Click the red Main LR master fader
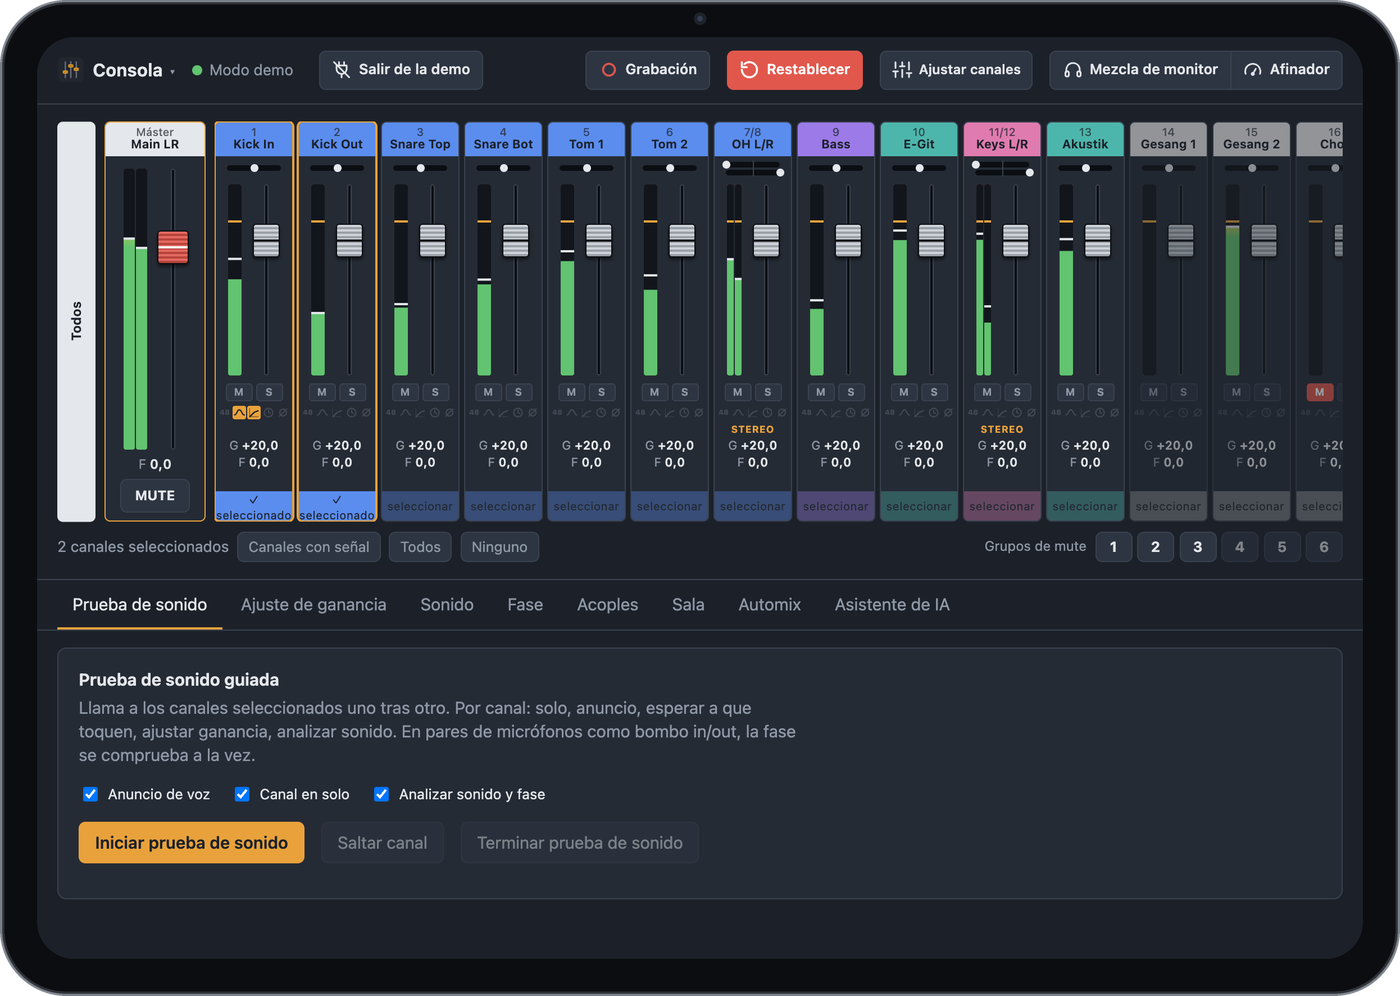Image resolution: width=1400 pixels, height=996 pixels. point(173,247)
